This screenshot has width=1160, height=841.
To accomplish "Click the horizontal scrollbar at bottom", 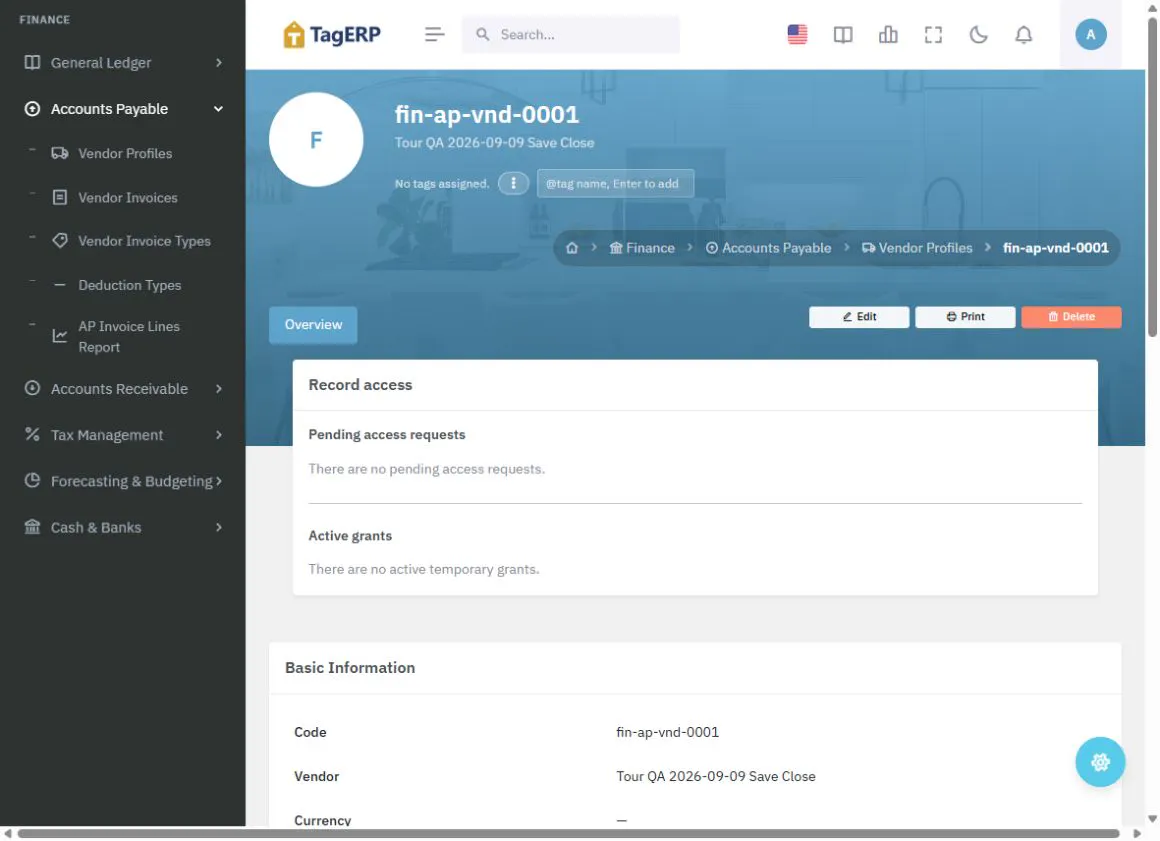I will 567,834.
